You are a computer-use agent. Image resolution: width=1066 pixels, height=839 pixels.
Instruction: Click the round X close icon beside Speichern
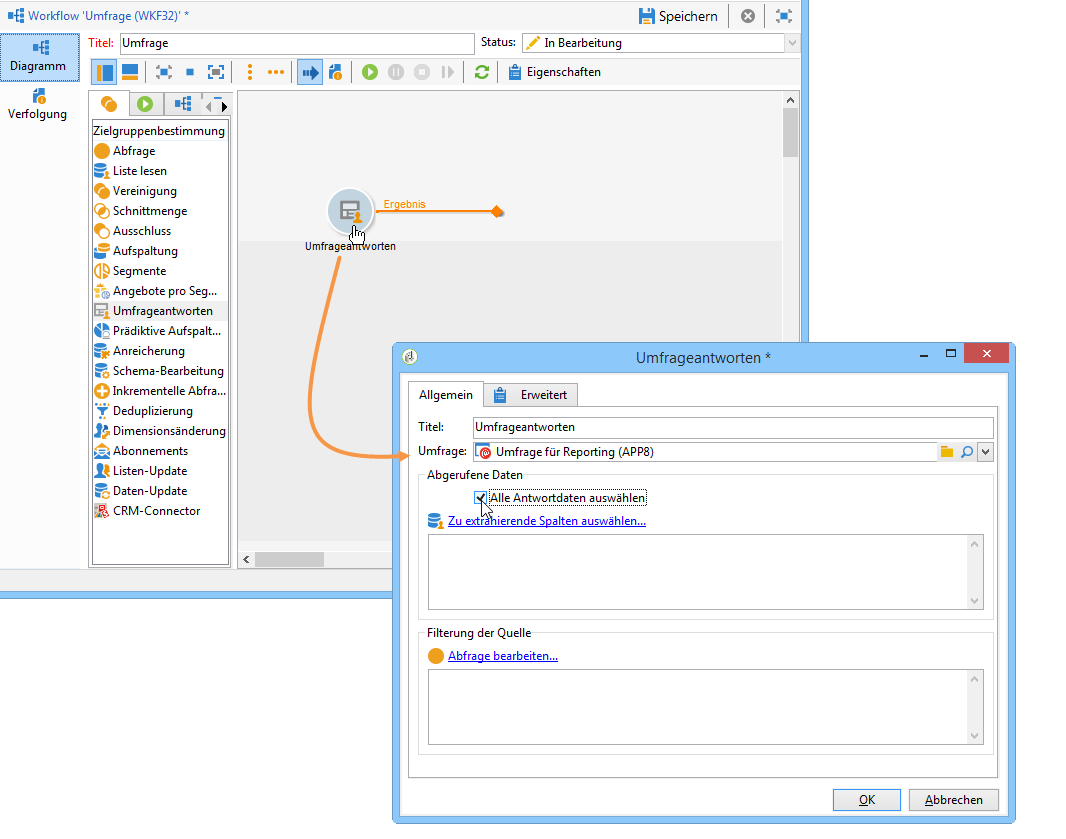click(748, 16)
